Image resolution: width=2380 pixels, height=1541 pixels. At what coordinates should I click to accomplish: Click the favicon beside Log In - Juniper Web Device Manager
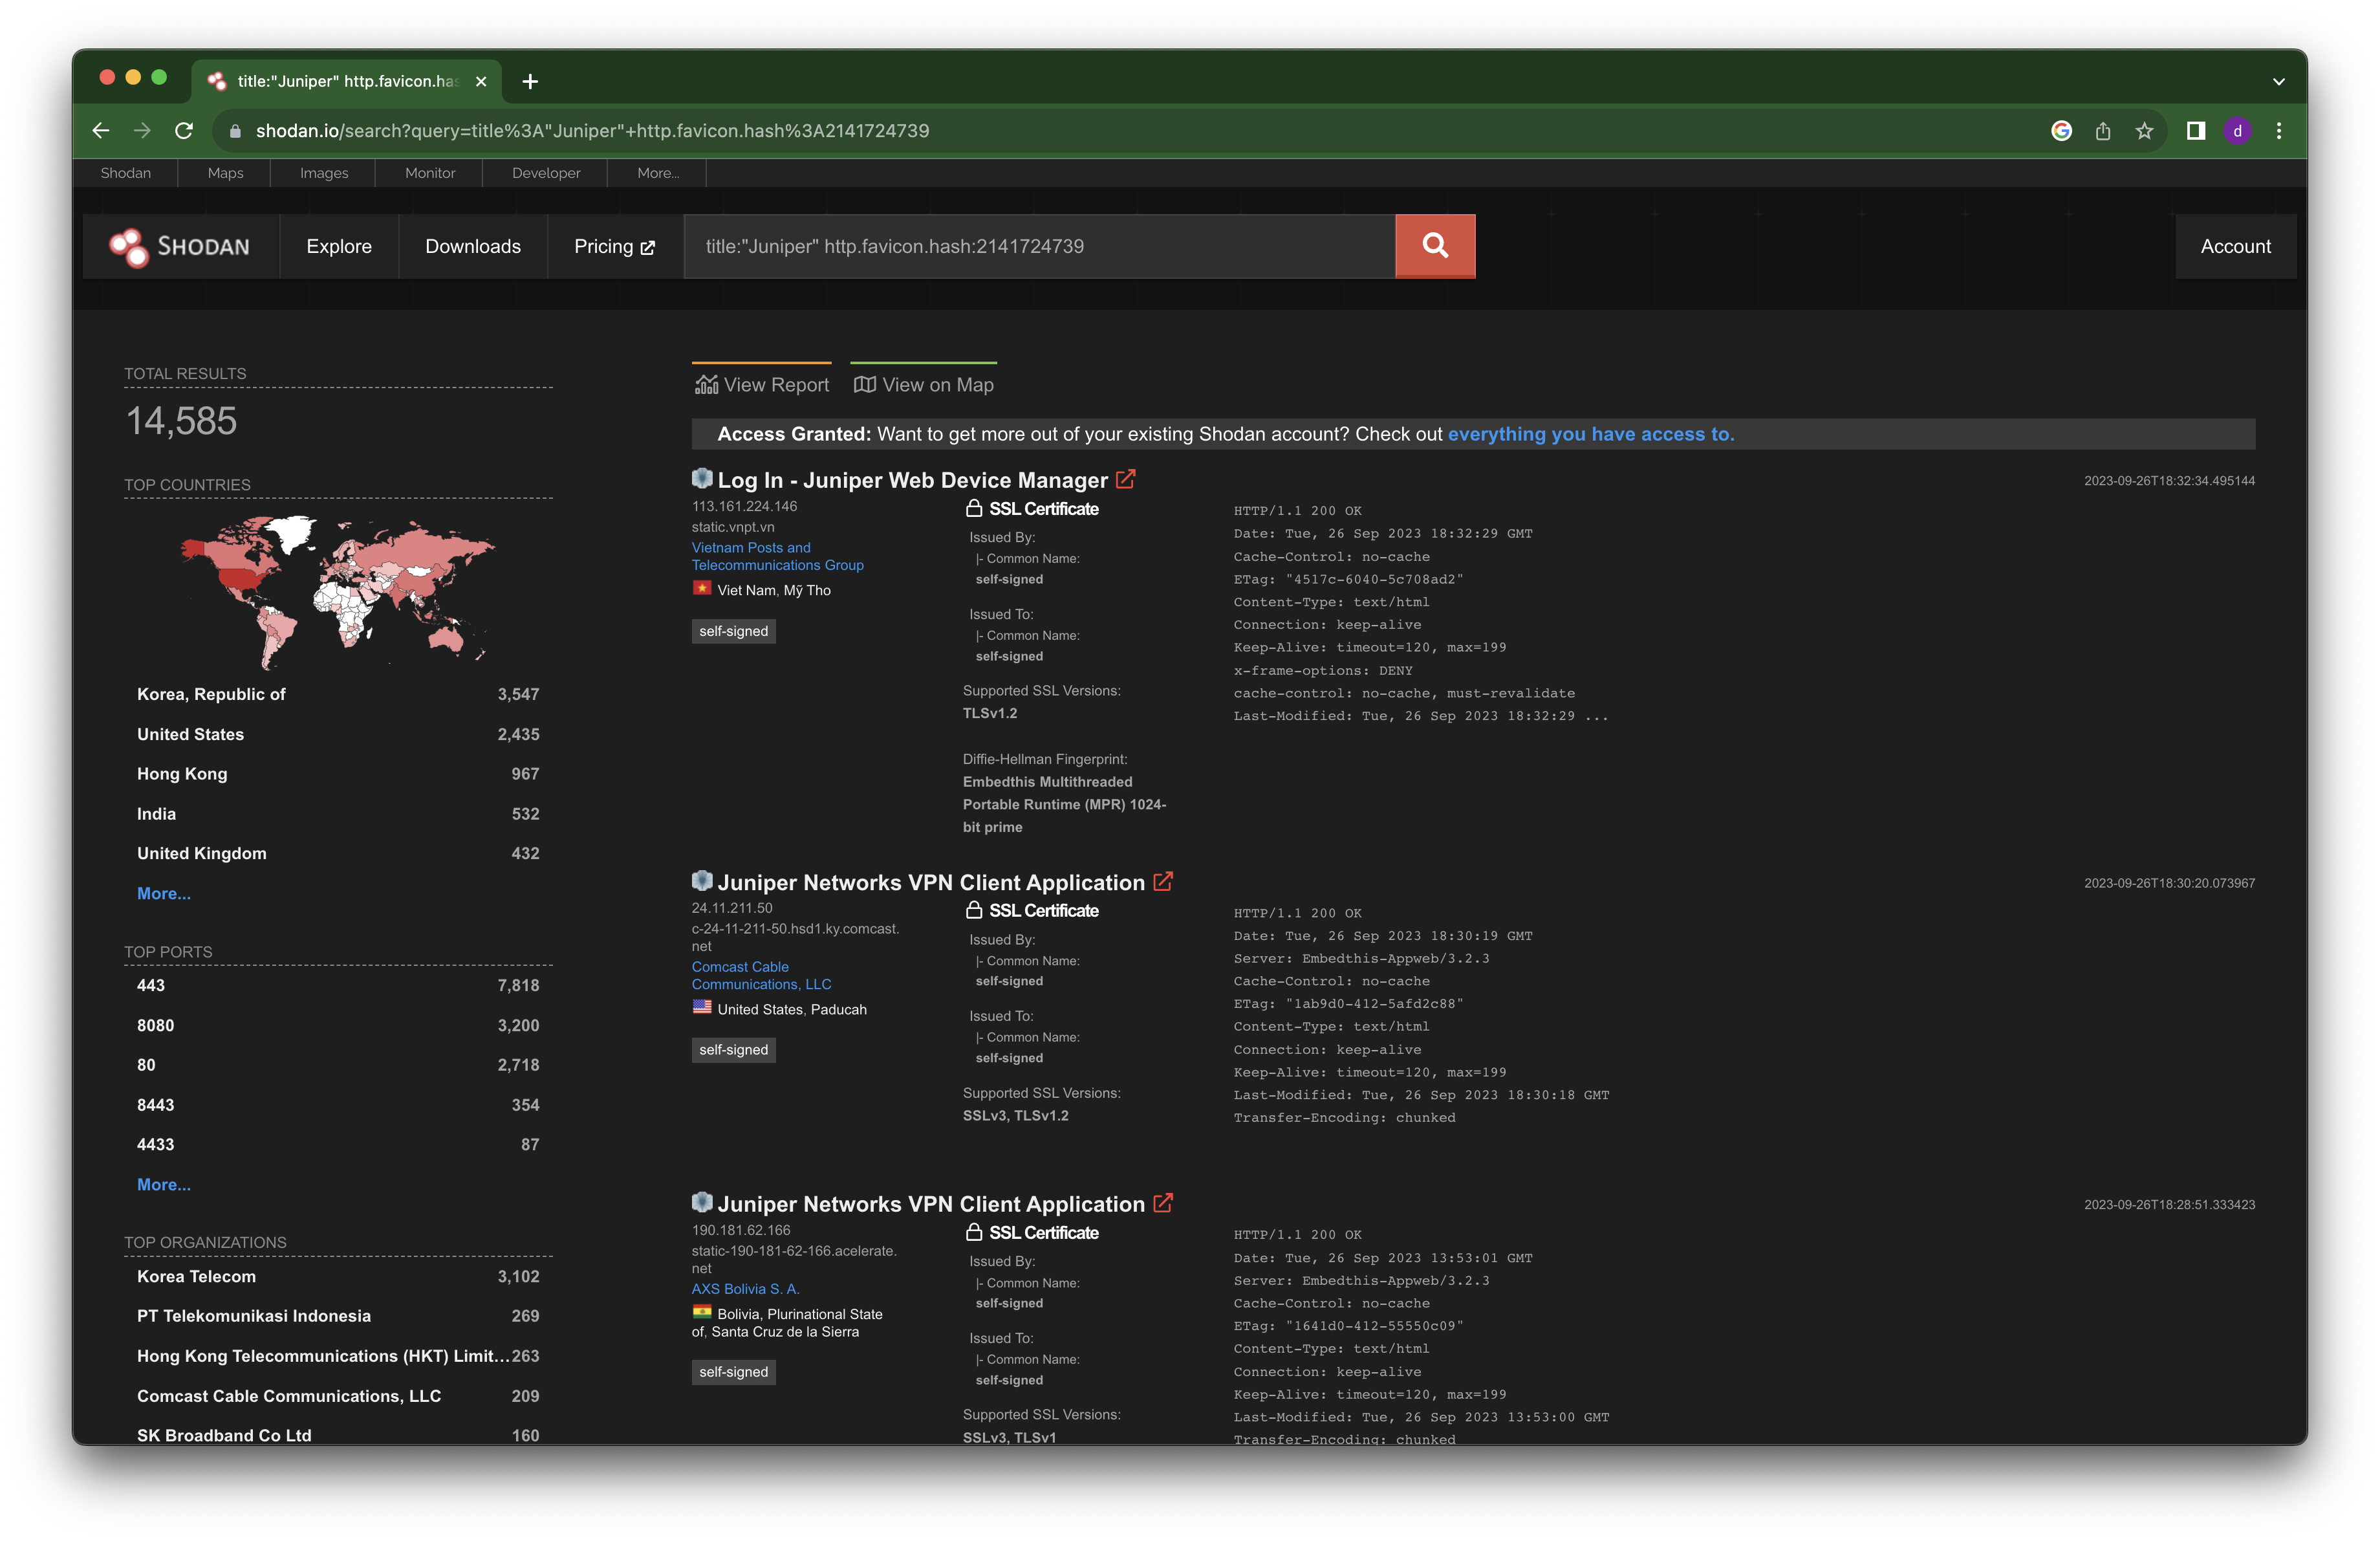[702, 478]
